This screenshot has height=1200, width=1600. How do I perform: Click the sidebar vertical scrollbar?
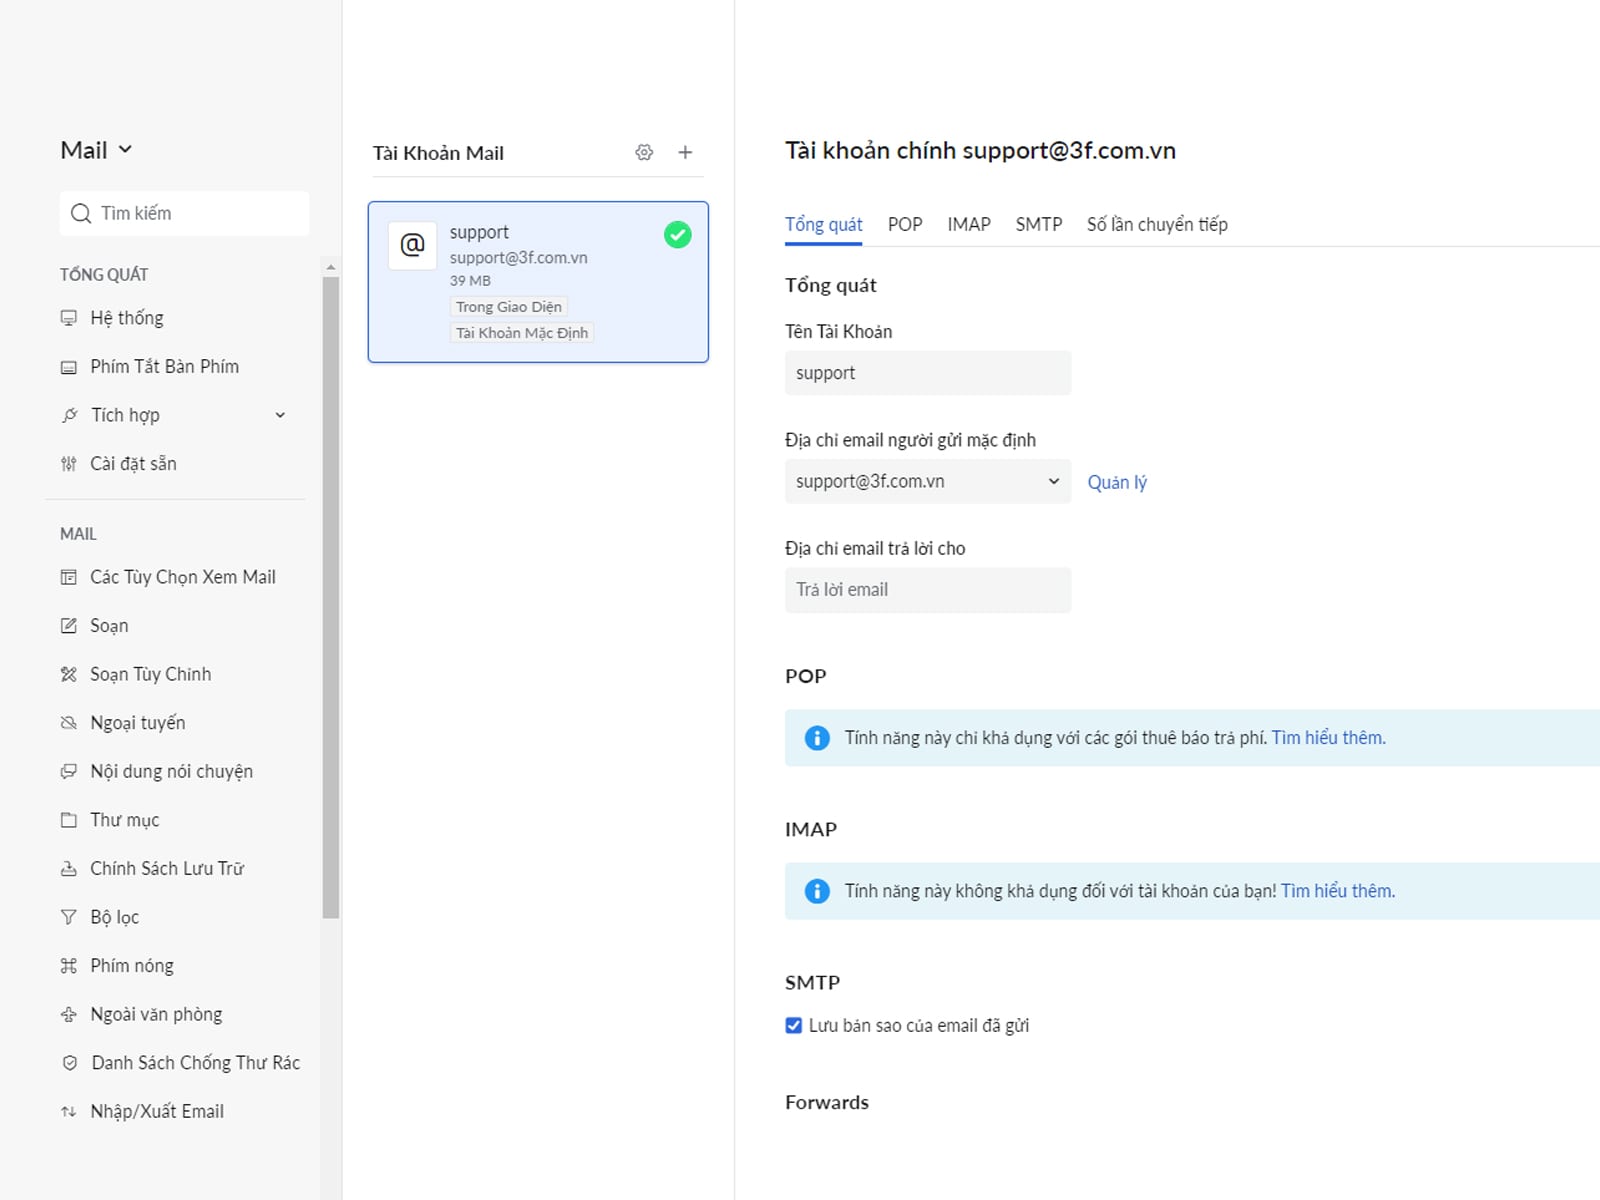[x=331, y=597]
